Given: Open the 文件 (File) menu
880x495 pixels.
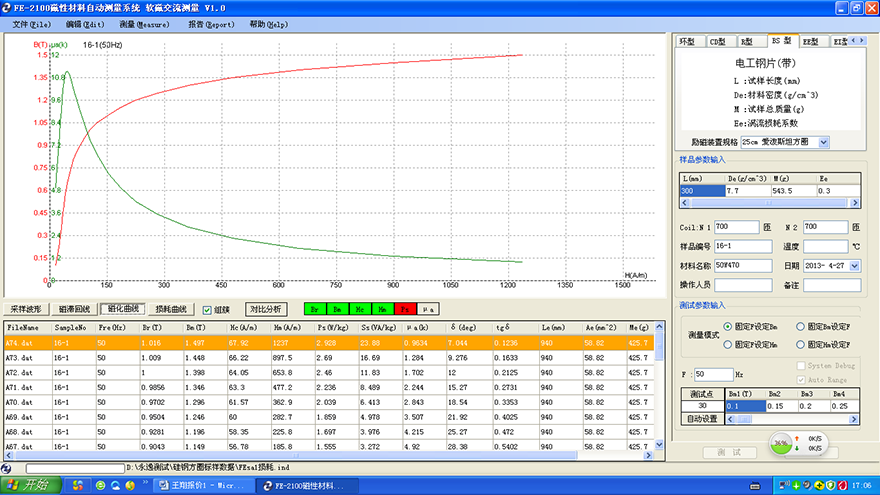Looking at the screenshot, I should (31, 24).
